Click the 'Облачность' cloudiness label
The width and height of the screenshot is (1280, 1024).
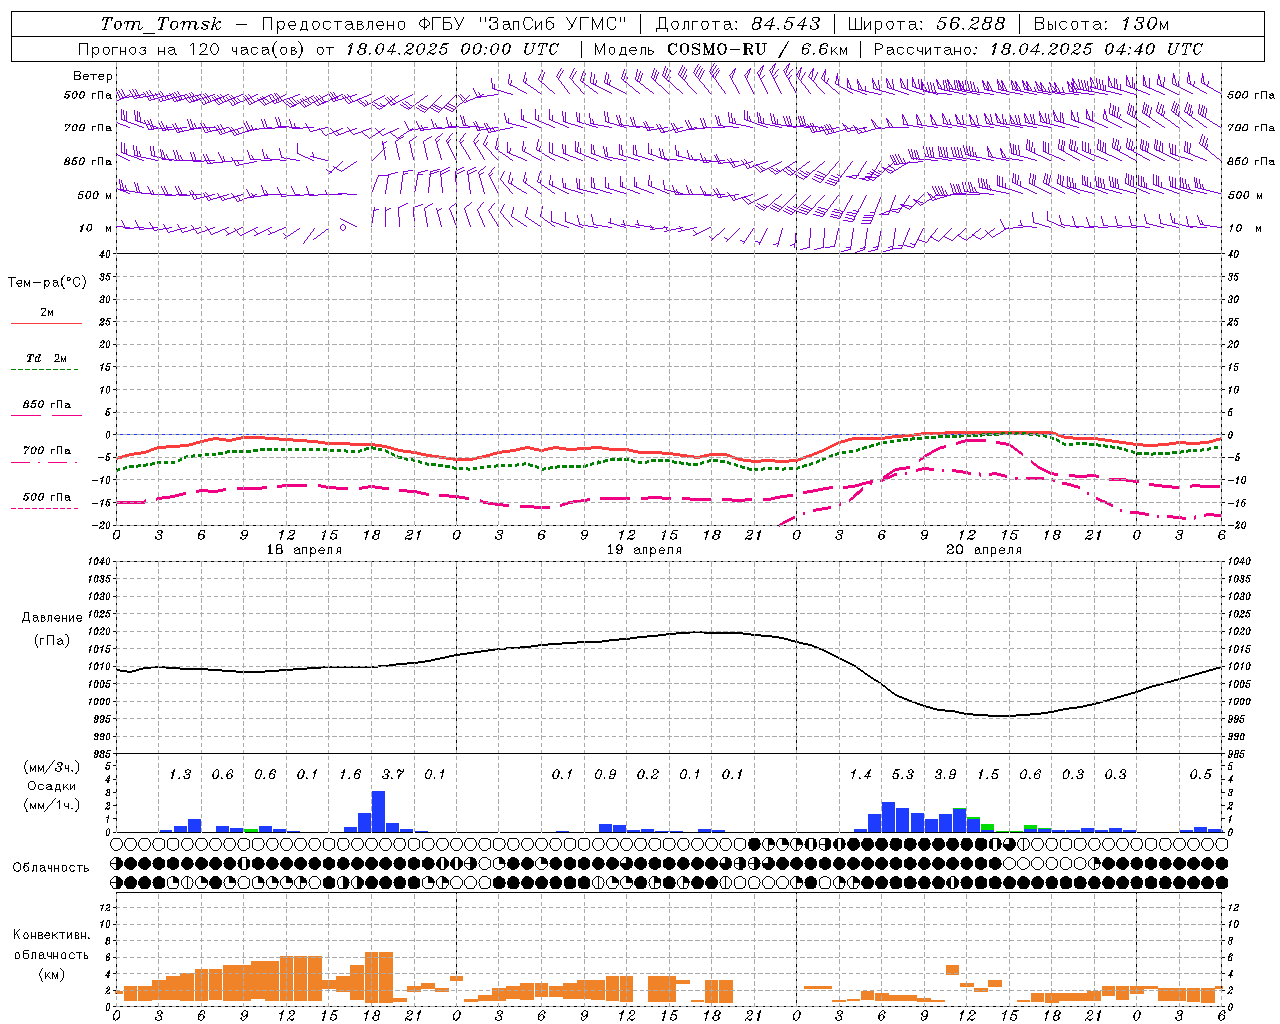(51, 867)
